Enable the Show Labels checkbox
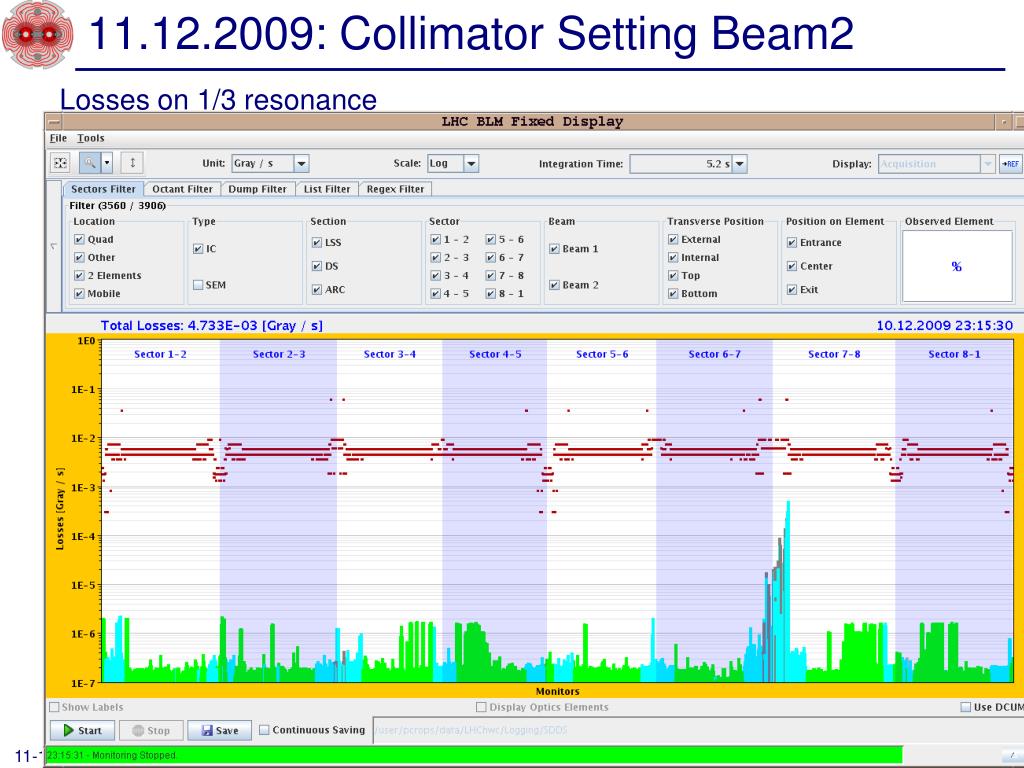The height and width of the screenshot is (768, 1024). [x=54, y=707]
